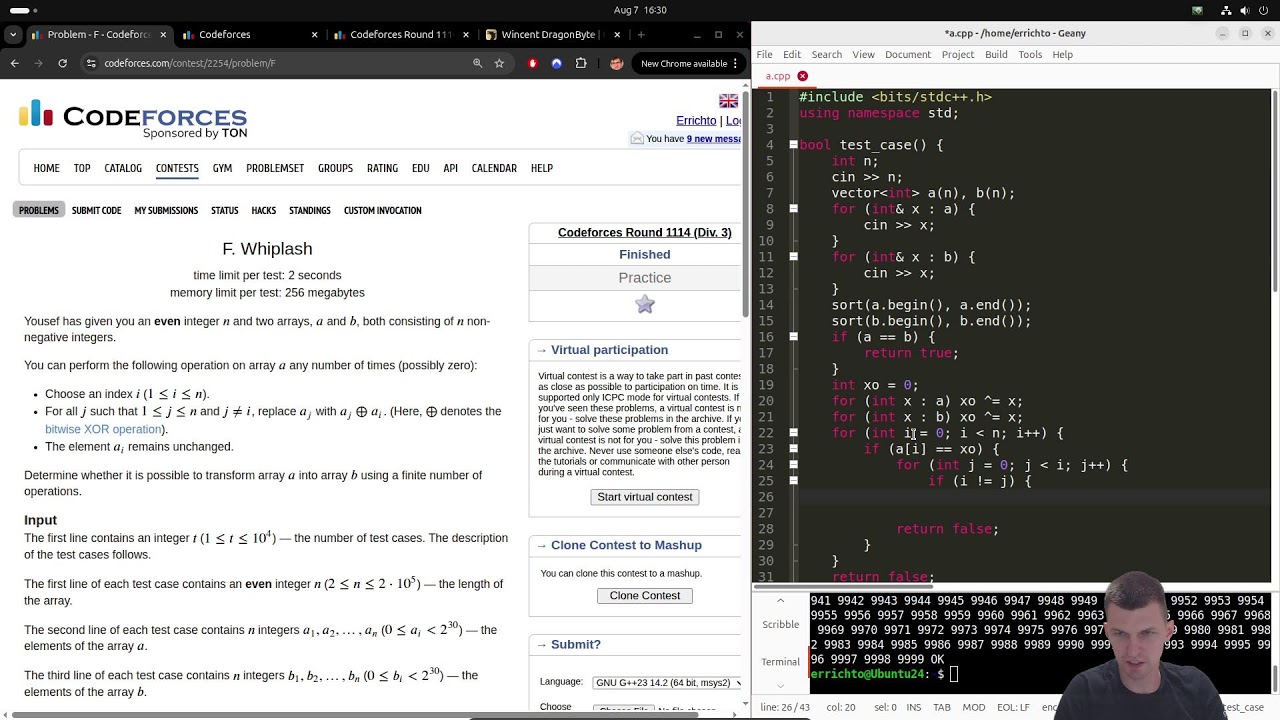Open the Language compiler dropdown
The height and width of the screenshot is (720, 1280).
(x=667, y=683)
